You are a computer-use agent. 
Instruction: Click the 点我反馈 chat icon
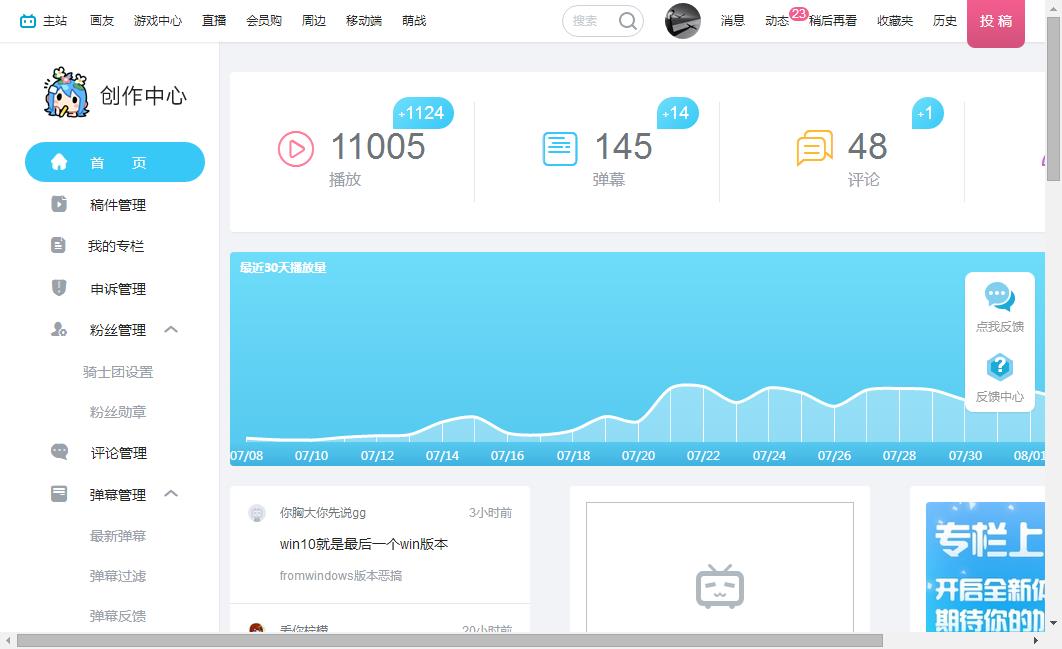pyautogui.click(x=1000, y=297)
